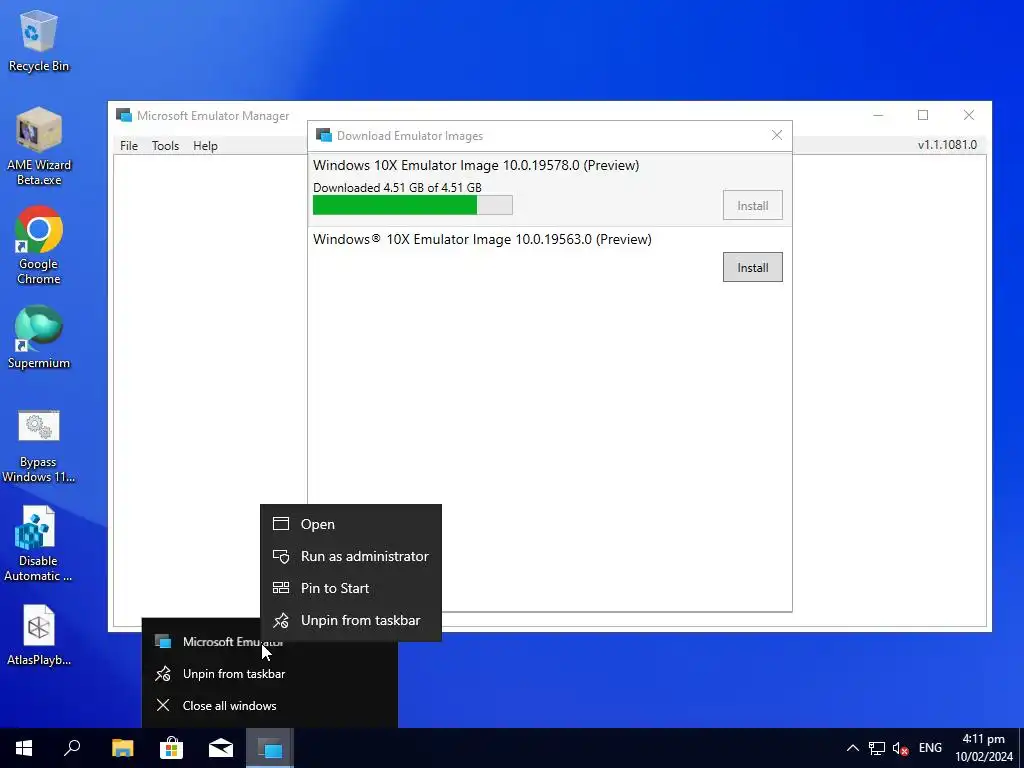Click the disabled Install button for 10.0.19578.0
Viewport: 1024px width, 768px height.
click(x=752, y=205)
